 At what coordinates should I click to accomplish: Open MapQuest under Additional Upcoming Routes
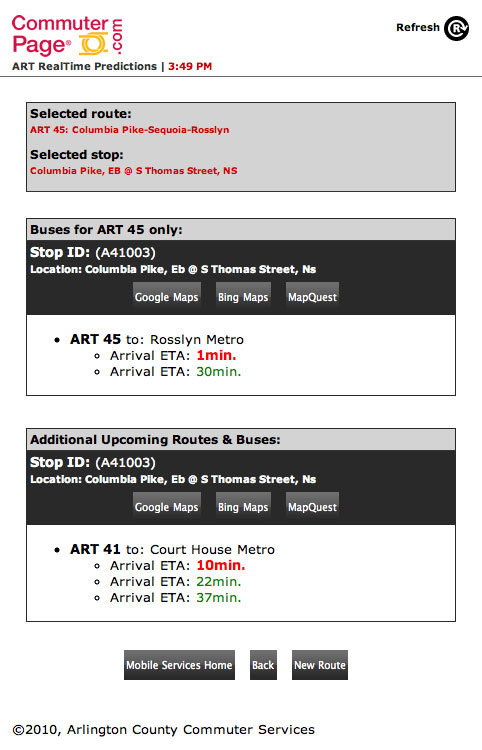click(x=312, y=507)
